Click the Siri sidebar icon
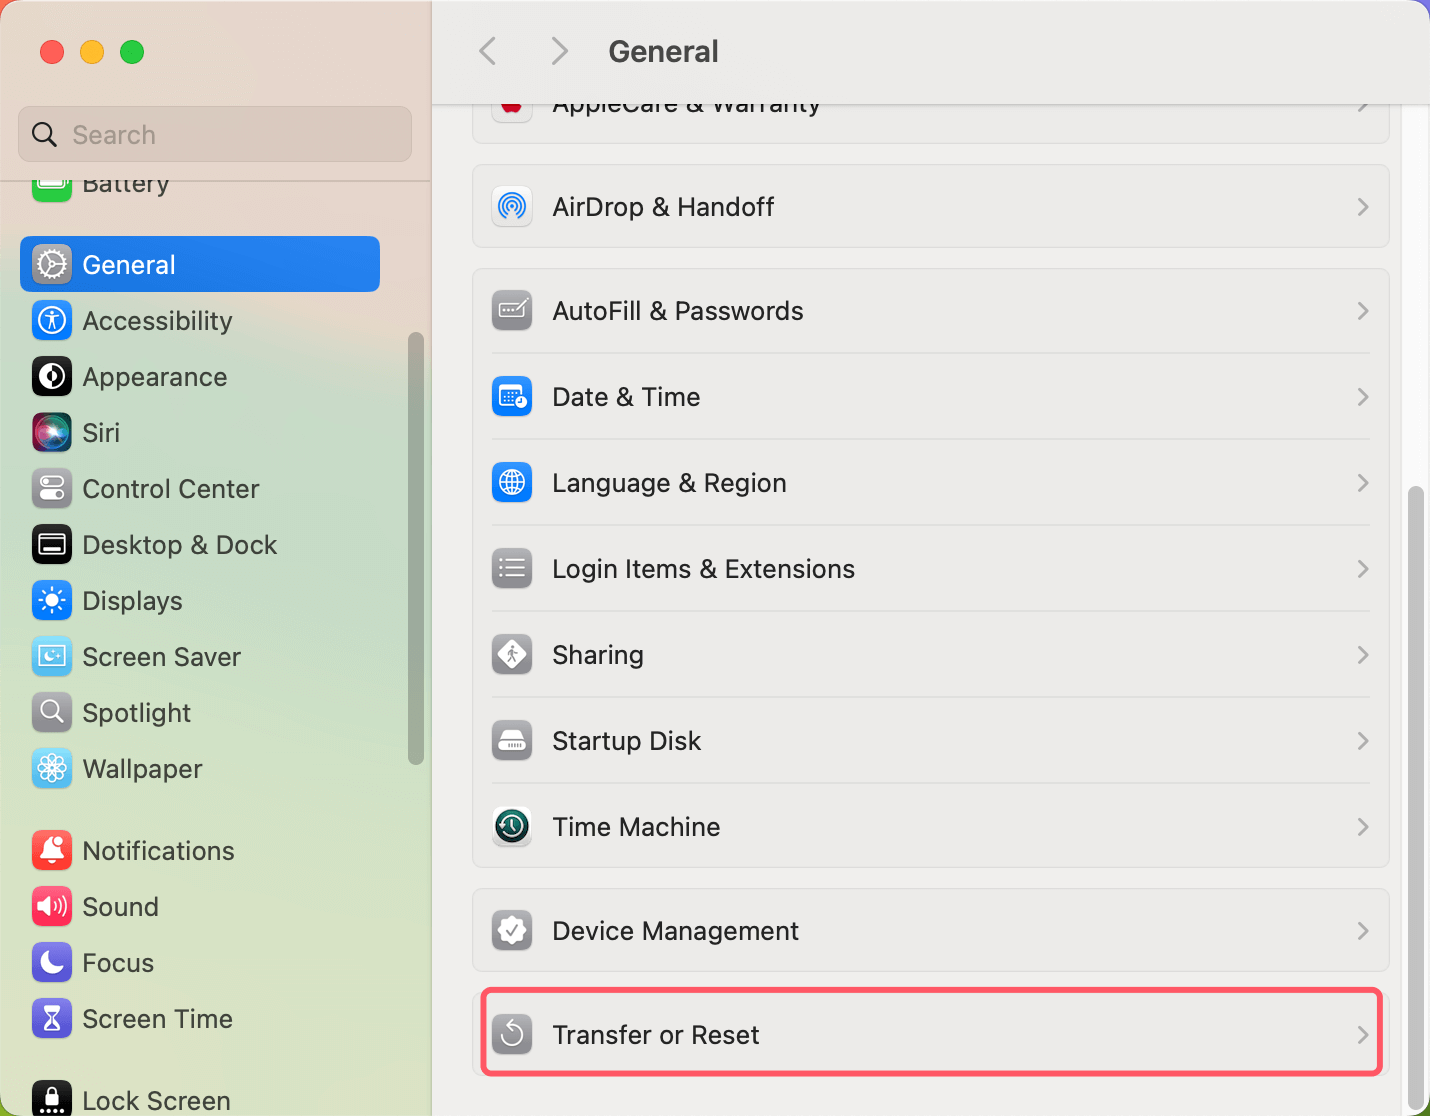Viewport: 1430px width, 1116px height. [51, 432]
